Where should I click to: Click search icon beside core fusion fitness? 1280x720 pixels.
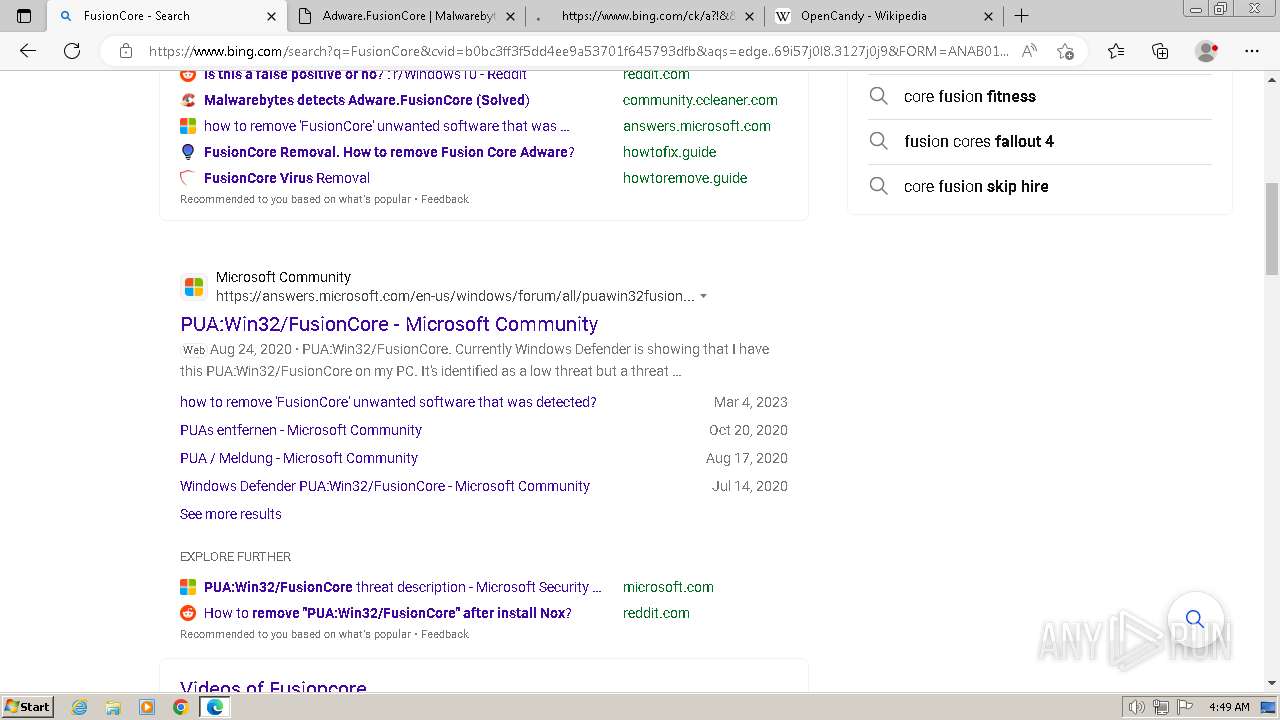tap(878, 96)
